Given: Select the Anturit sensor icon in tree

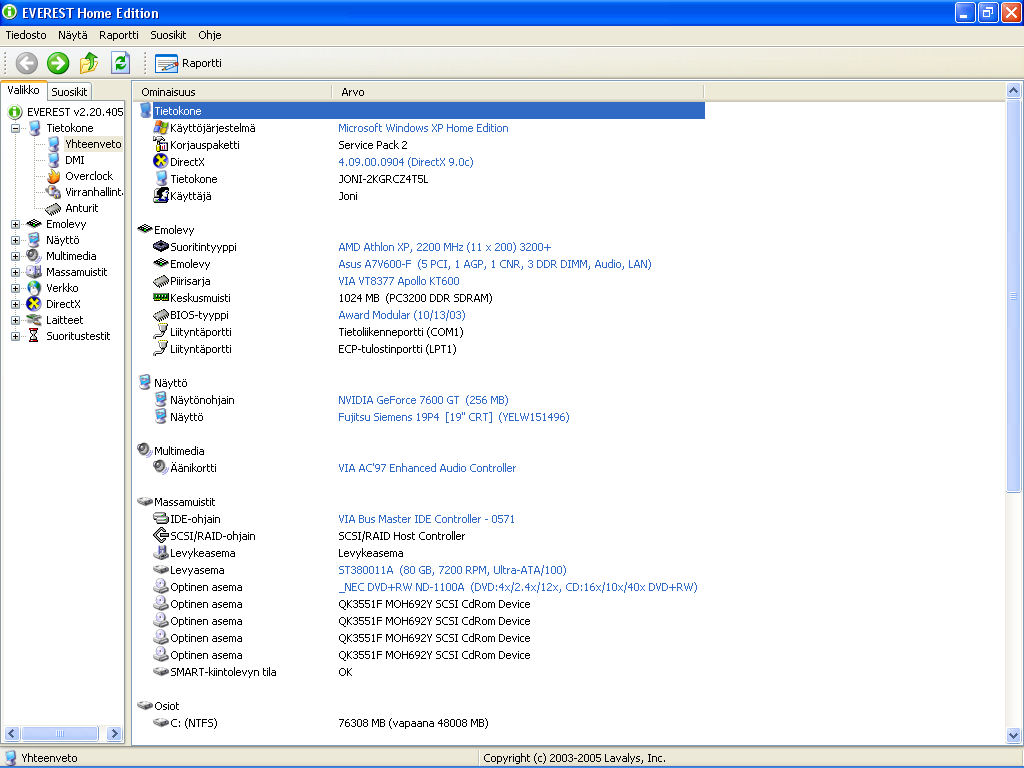Looking at the screenshot, I should point(54,208).
